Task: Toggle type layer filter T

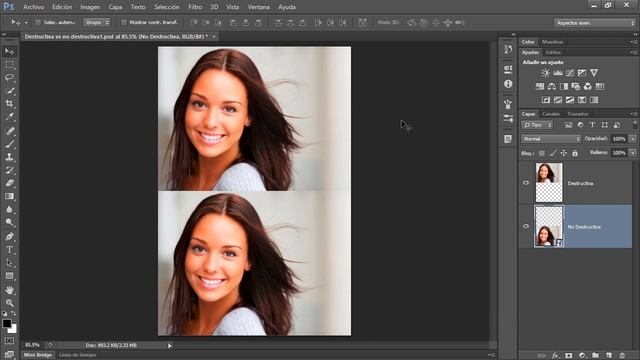Action: (592, 125)
